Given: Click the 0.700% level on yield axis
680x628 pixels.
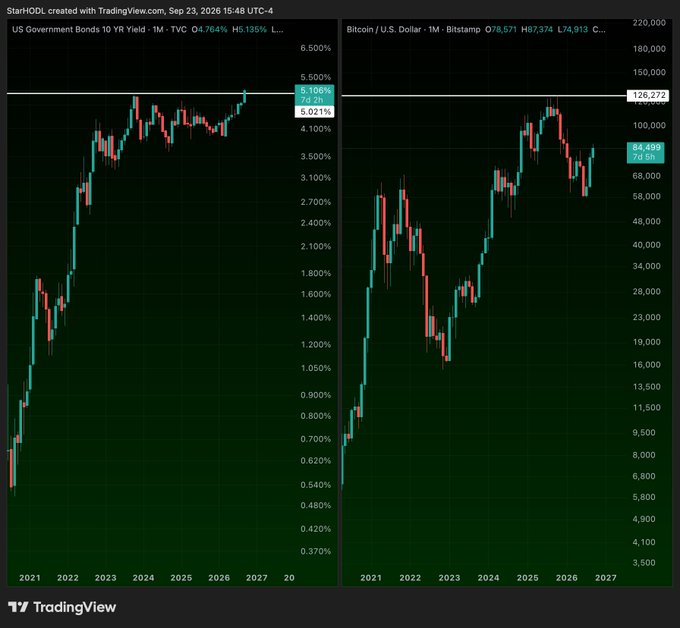Looking at the screenshot, I should click(316, 439).
